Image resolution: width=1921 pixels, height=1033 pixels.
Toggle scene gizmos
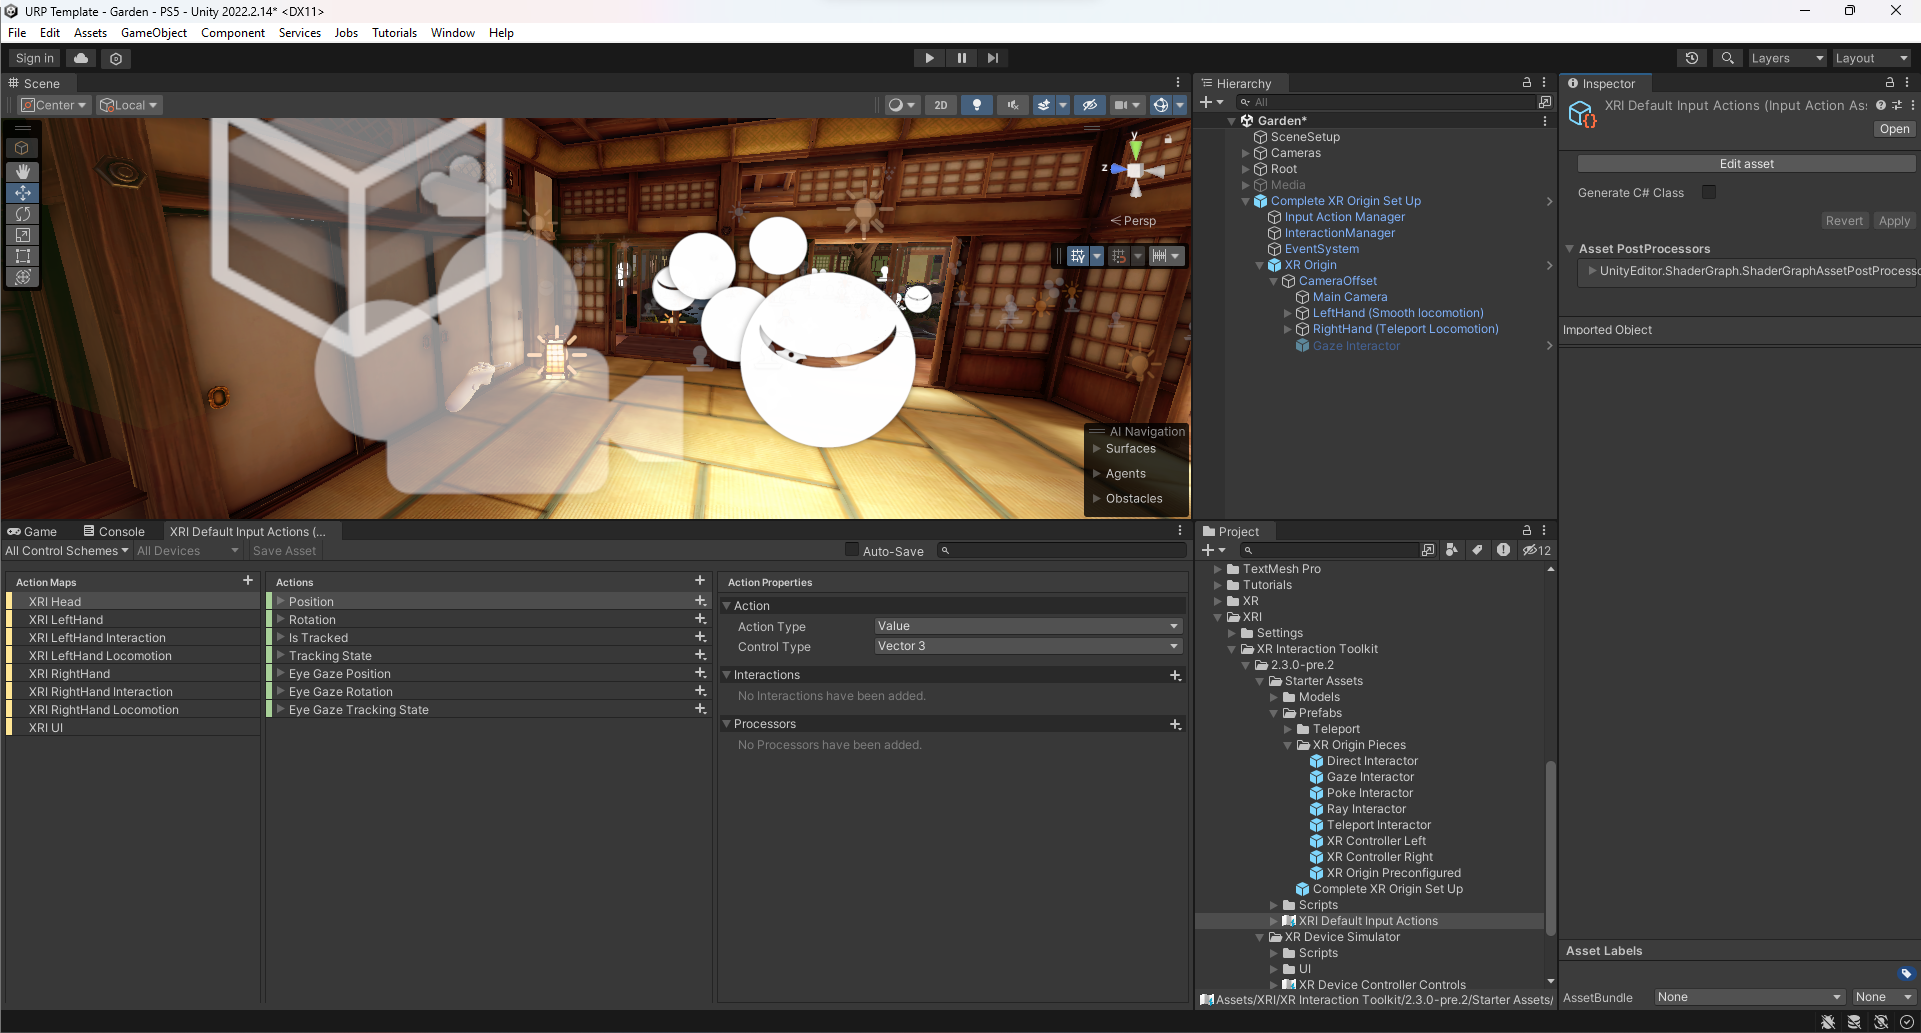coord(1160,105)
